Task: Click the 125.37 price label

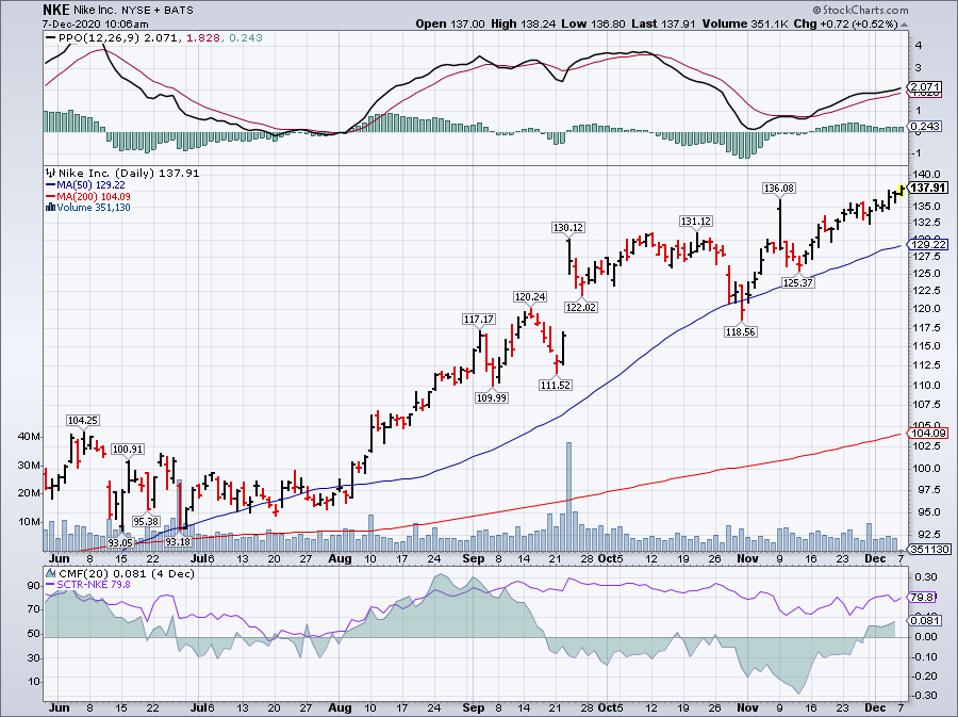Action: 798,283
